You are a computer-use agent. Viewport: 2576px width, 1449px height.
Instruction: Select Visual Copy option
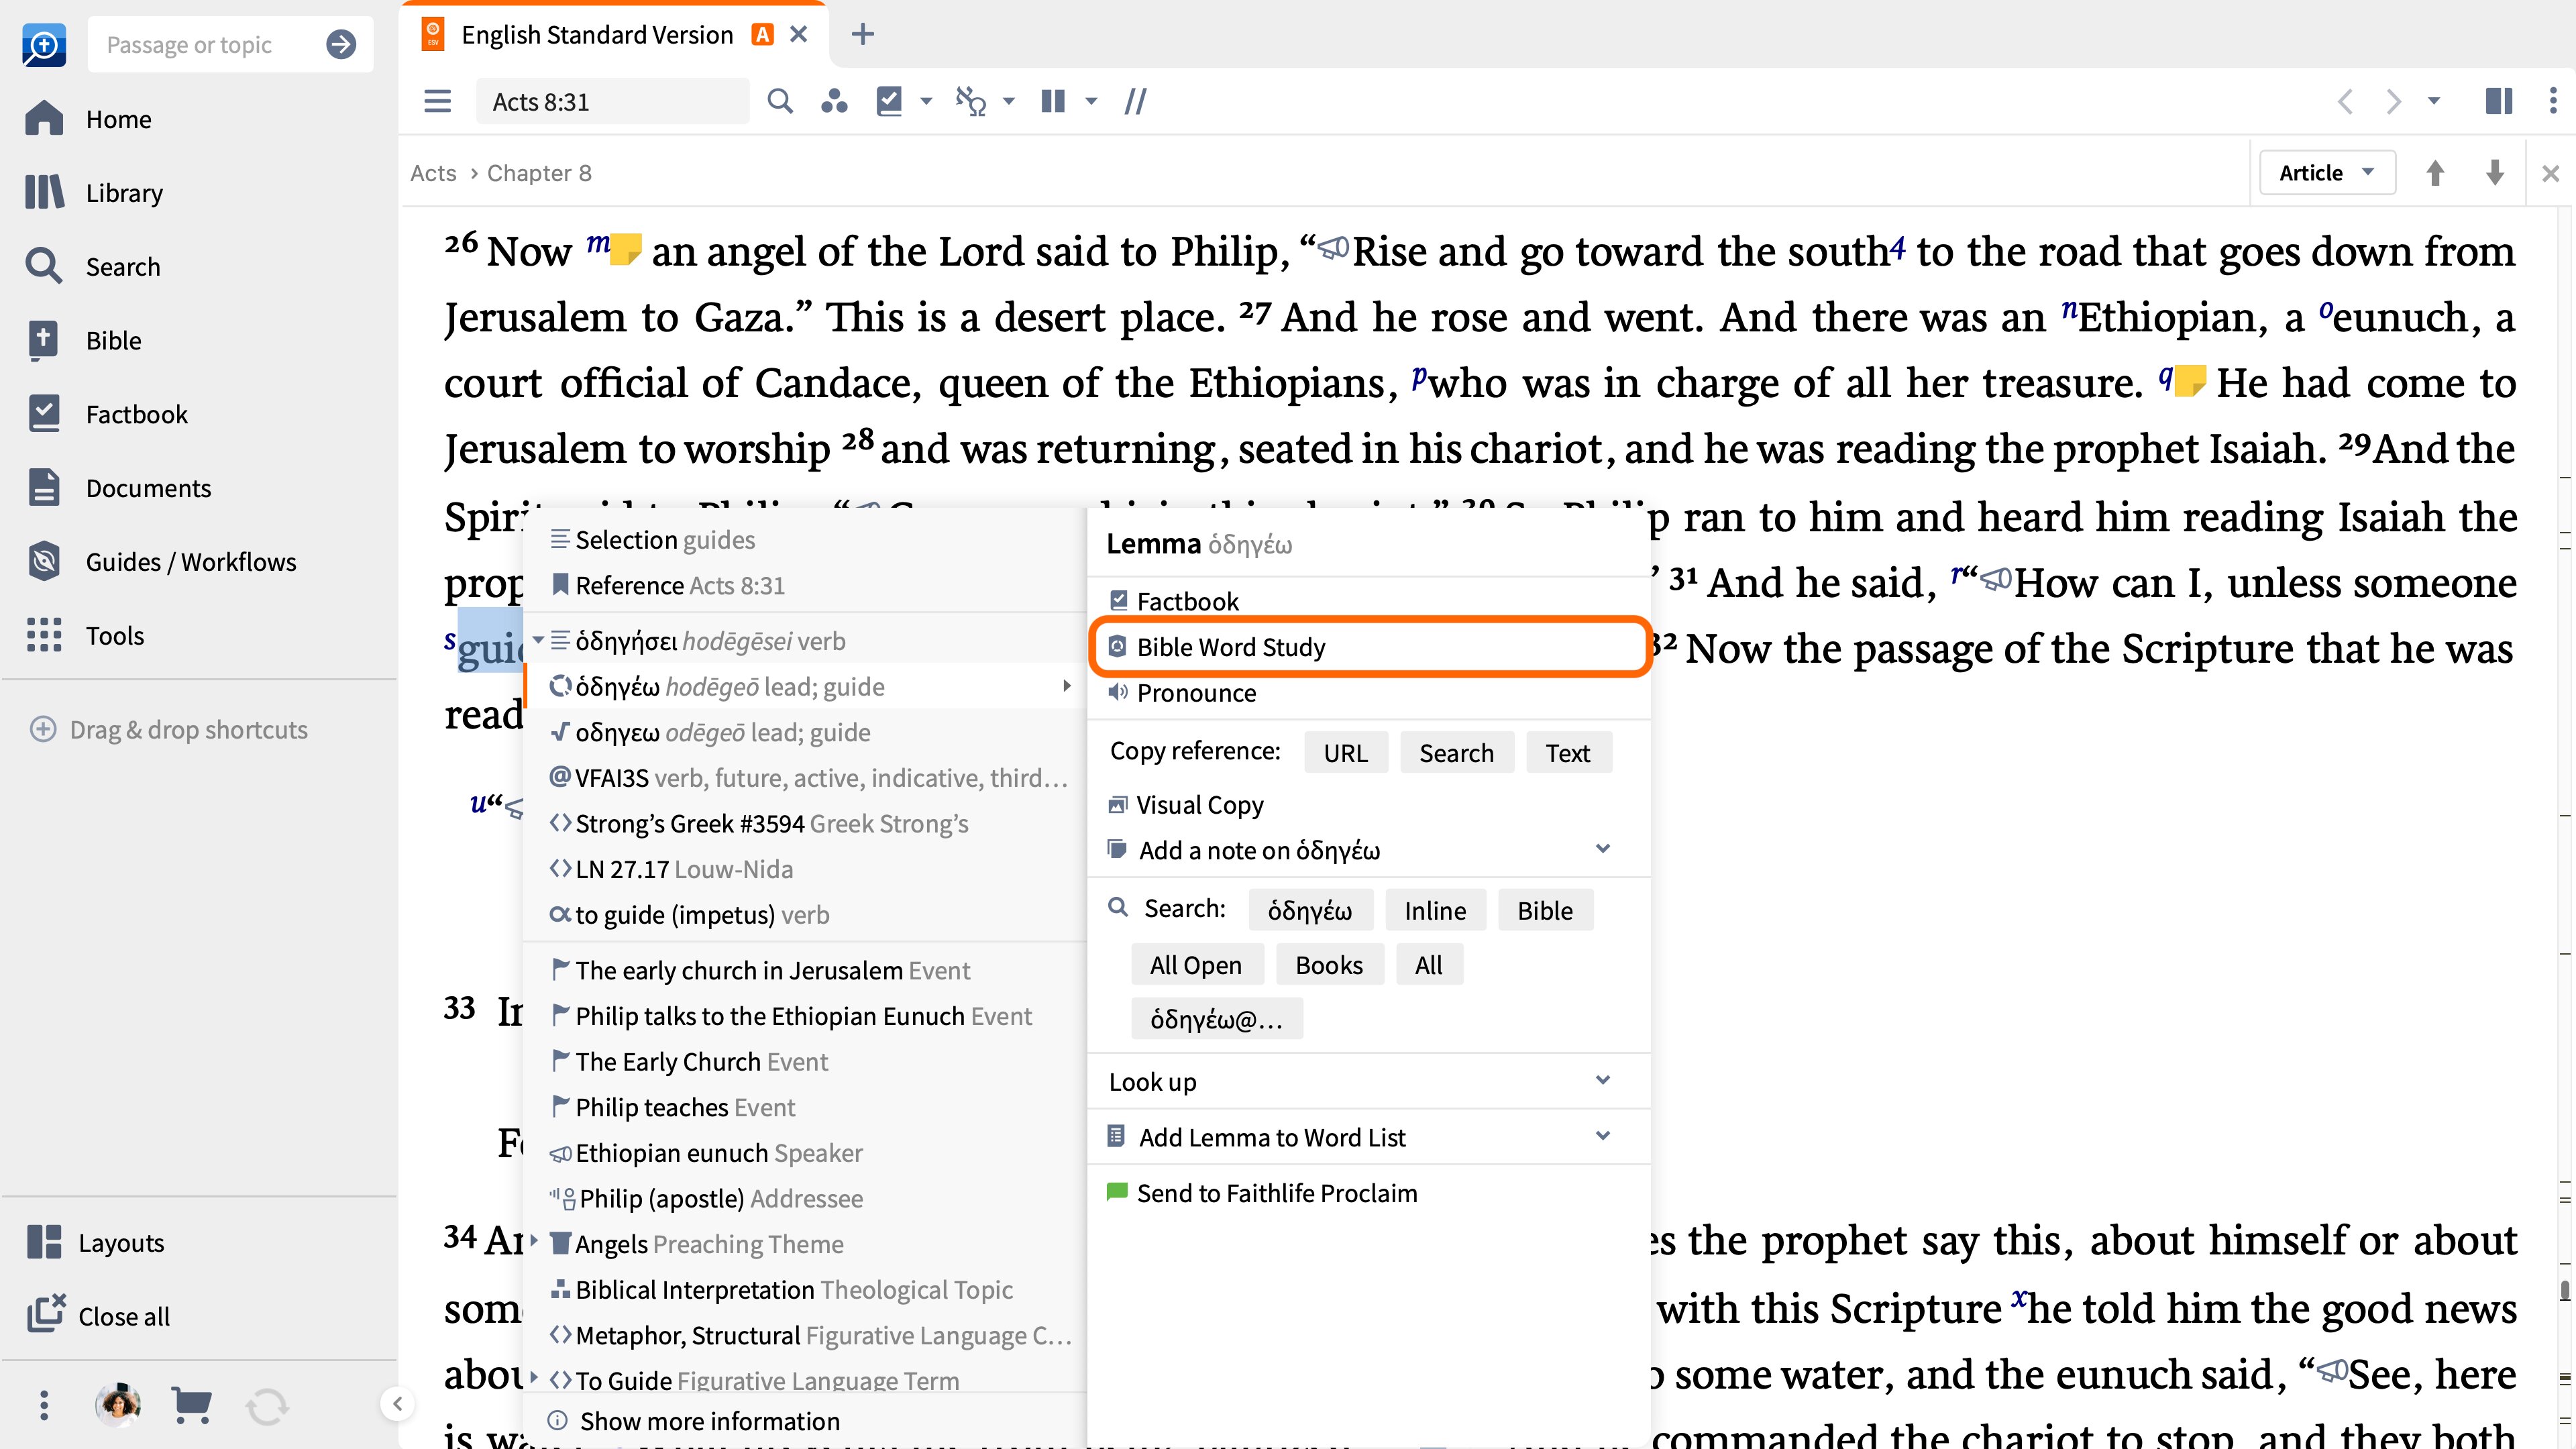point(1368,805)
